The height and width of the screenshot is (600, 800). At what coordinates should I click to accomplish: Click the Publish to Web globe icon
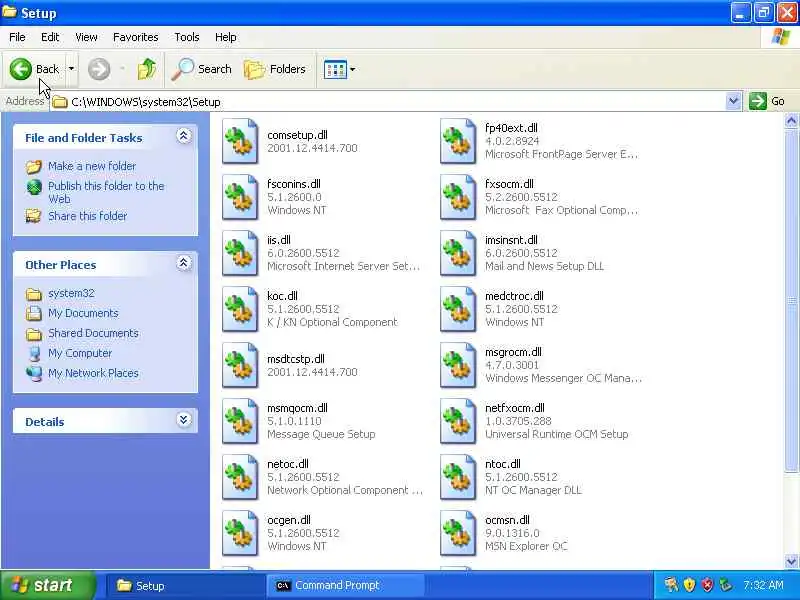[x=34, y=187]
